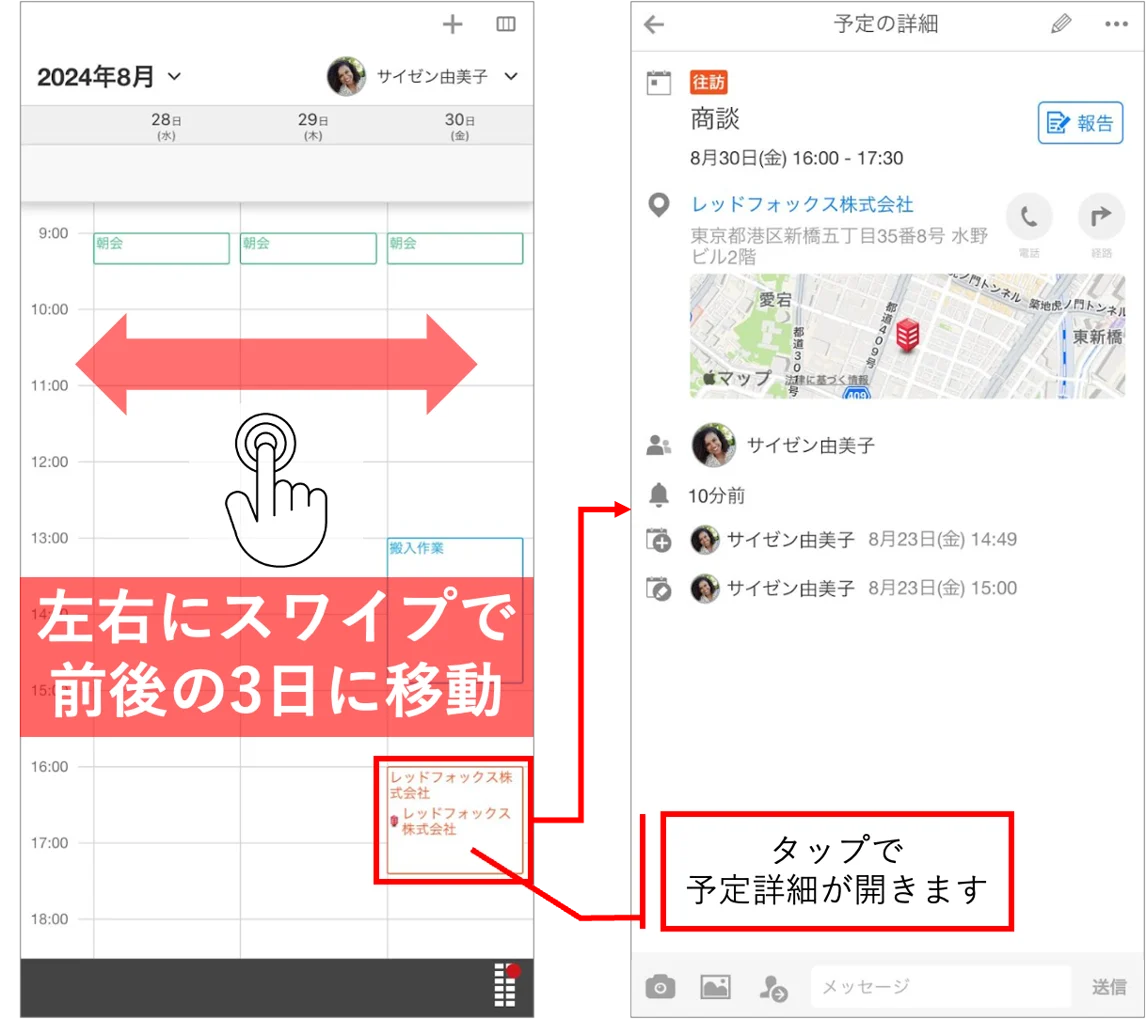Open the three-dots more options menu
Viewport: 1146px width, 1019px height.
click(x=1116, y=25)
